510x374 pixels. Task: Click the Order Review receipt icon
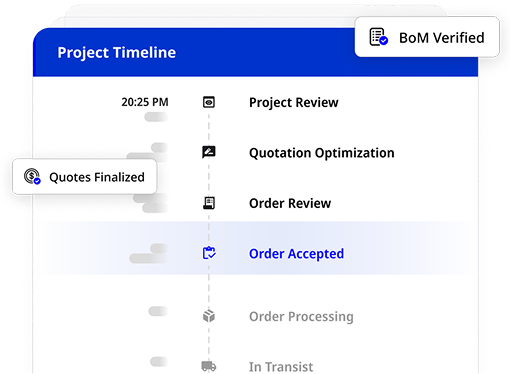(x=209, y=203)
